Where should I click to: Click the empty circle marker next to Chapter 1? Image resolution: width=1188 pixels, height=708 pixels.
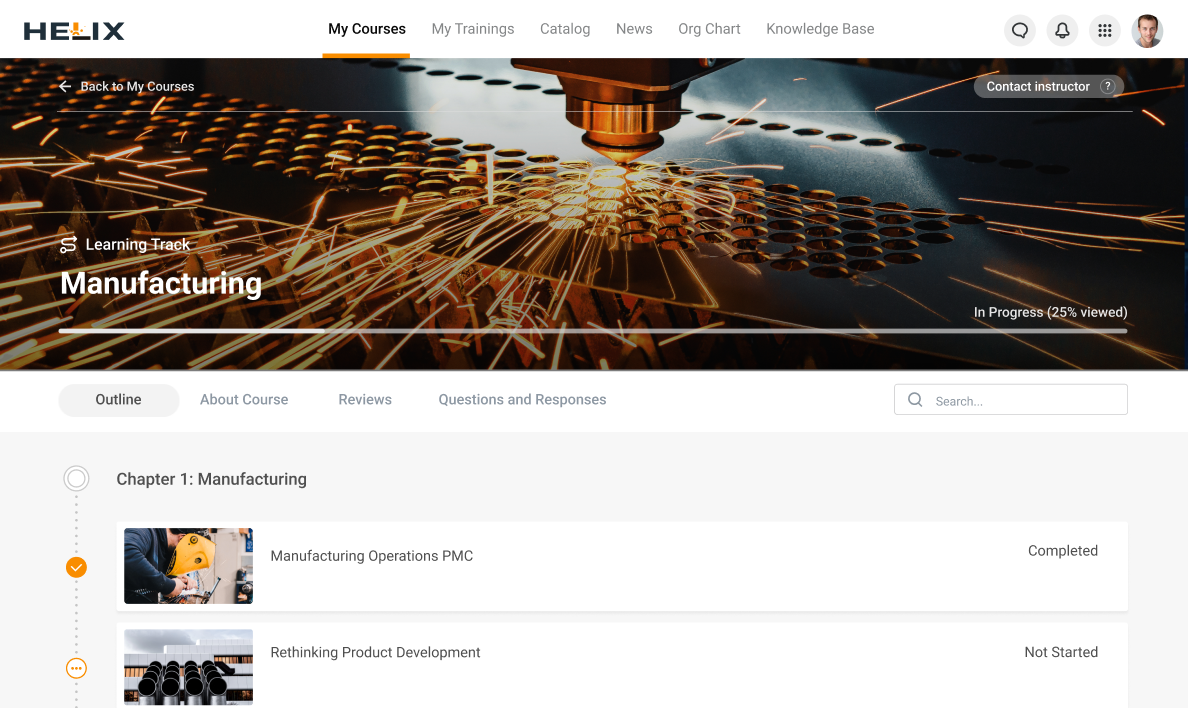pos(76,478)
